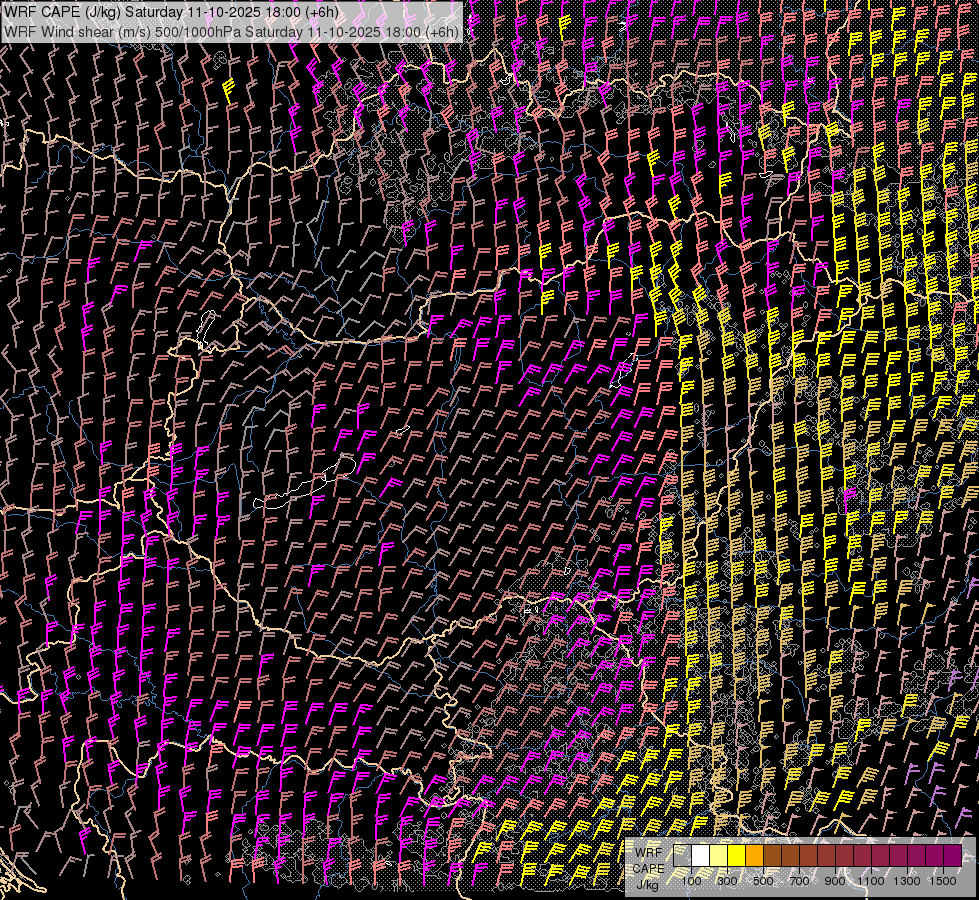Select the last purple swatch past 1500
This screenshot has width=979, height=900.
coord(953,856)
